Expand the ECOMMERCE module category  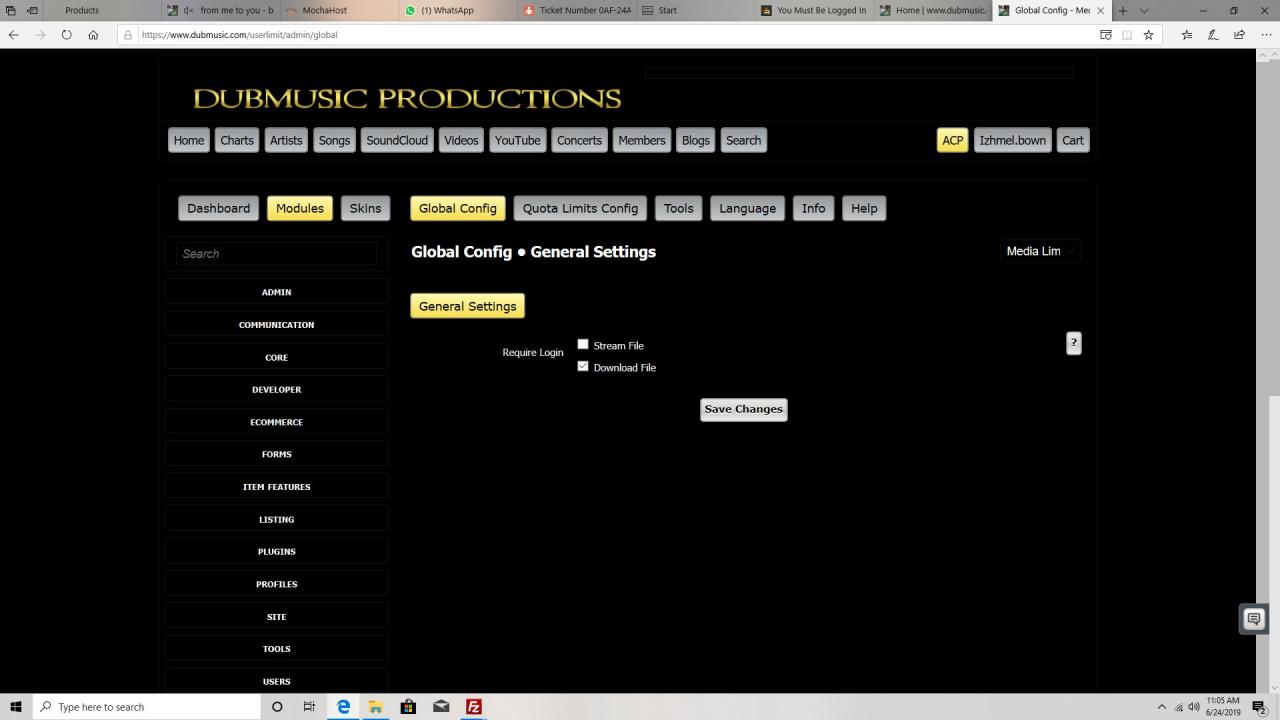tap(277, 422)
